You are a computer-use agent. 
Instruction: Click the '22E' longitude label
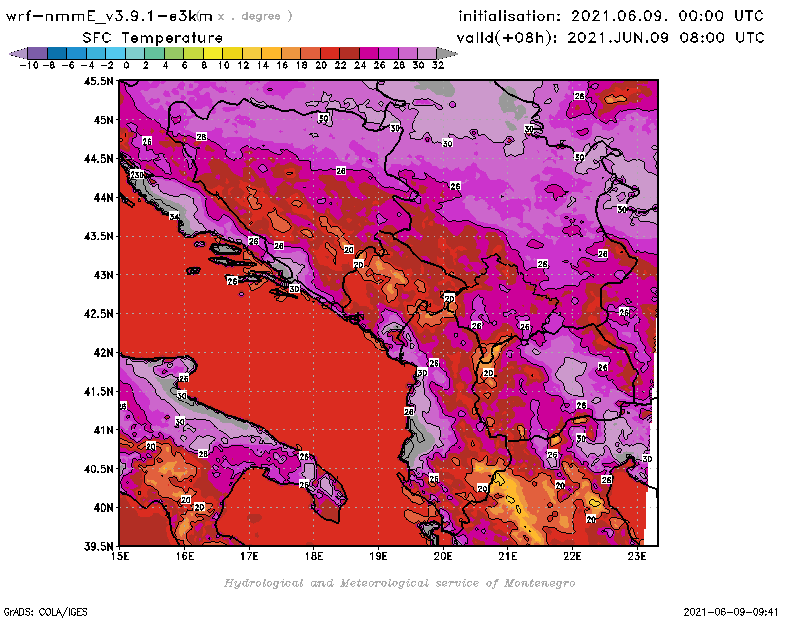572,556
